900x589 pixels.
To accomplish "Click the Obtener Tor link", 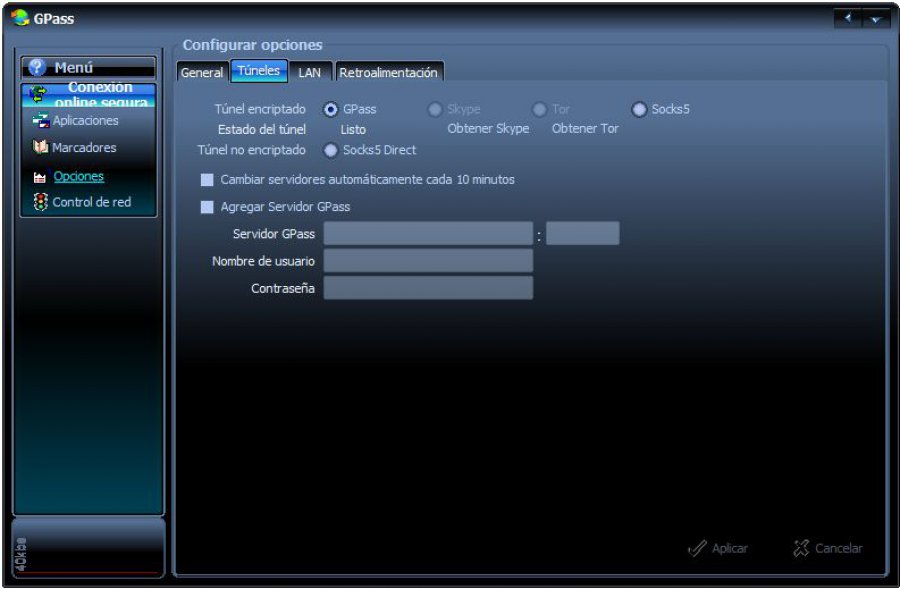I will [585, 129].
